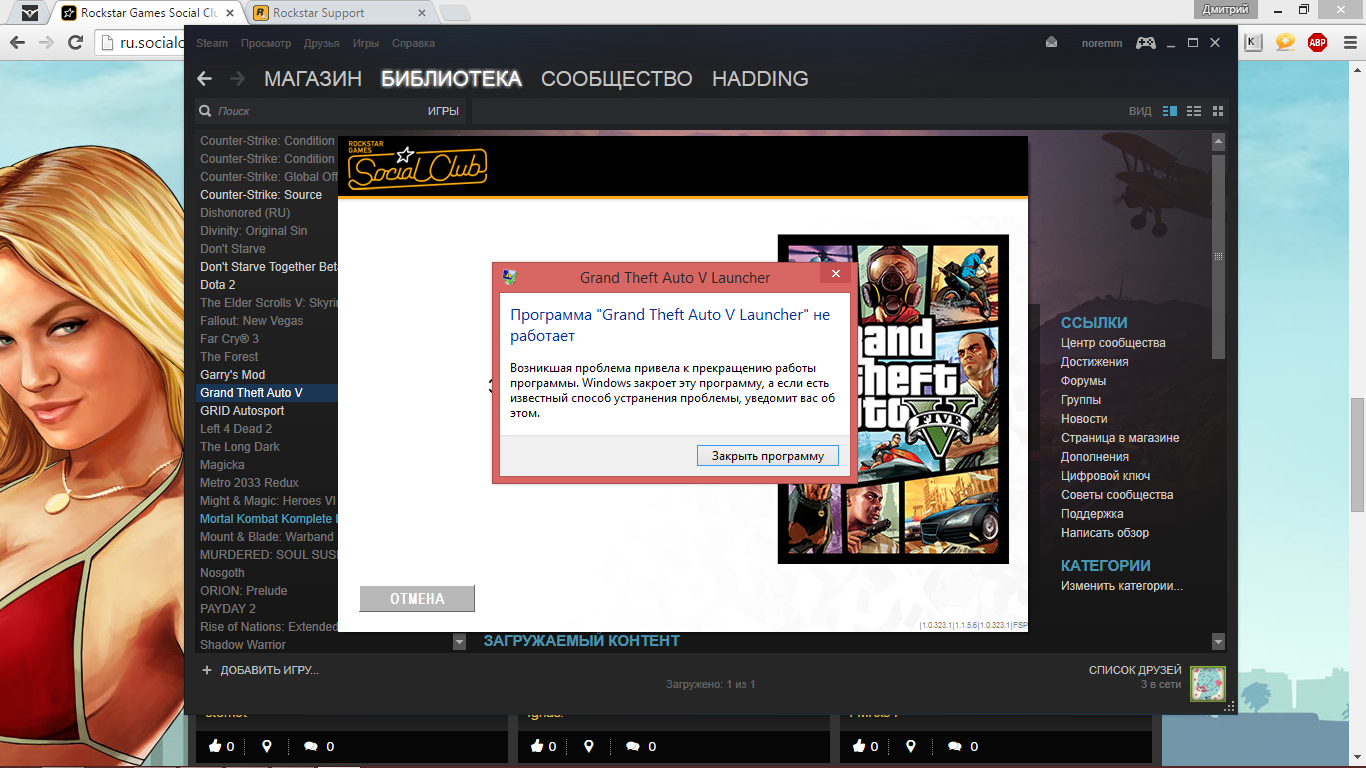This screenshot has width=1366, height=768.
Task: Go to the СООБЩЕСТВО tab
Action: (x=617, y=79)
